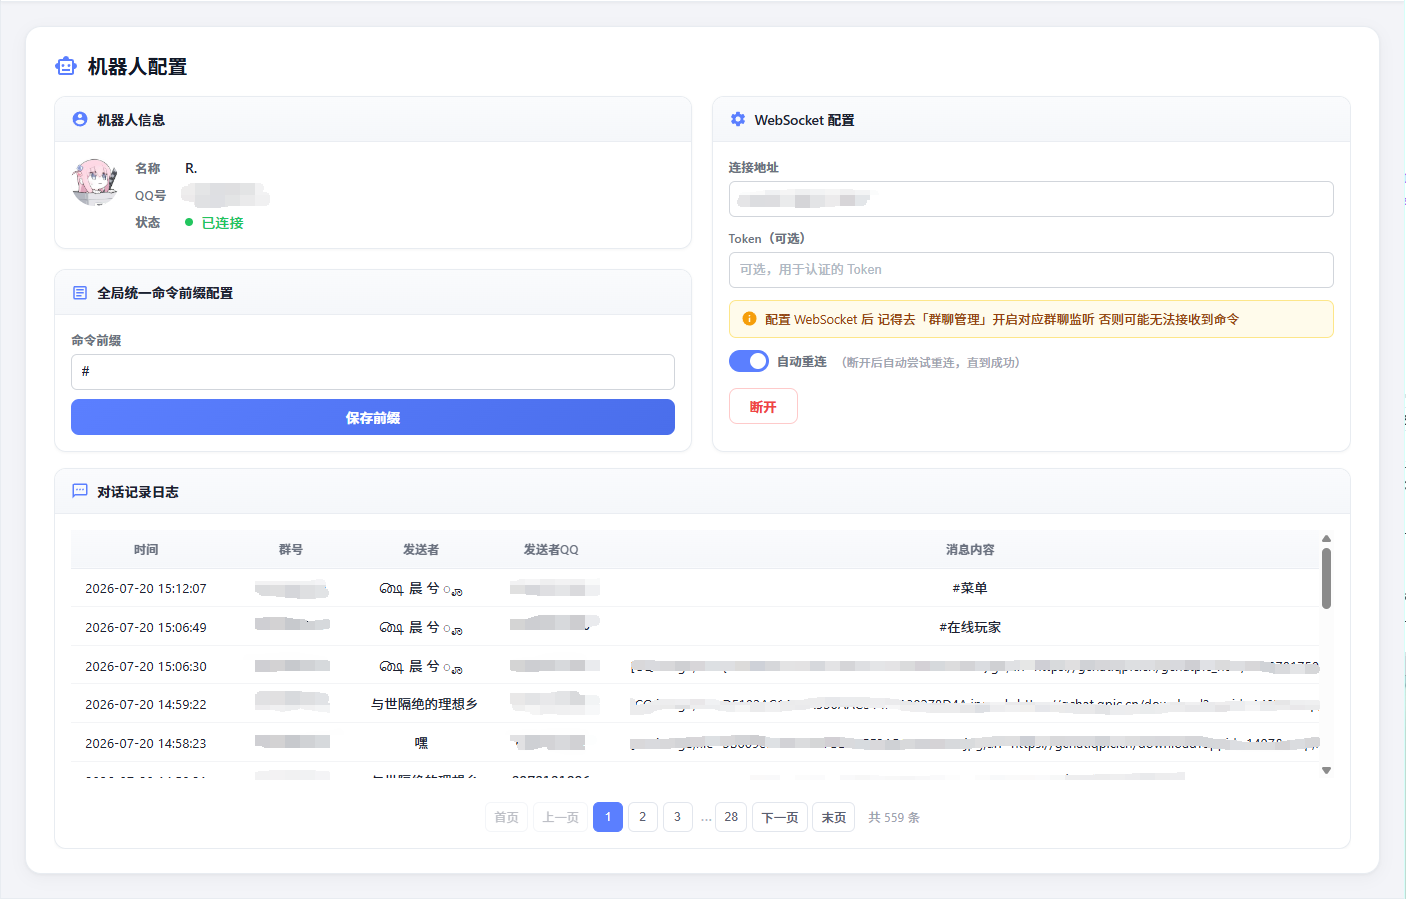Toggle the 自动重连 switch off
Viewport: 1406px width, 899px height.
coord(749,361)
